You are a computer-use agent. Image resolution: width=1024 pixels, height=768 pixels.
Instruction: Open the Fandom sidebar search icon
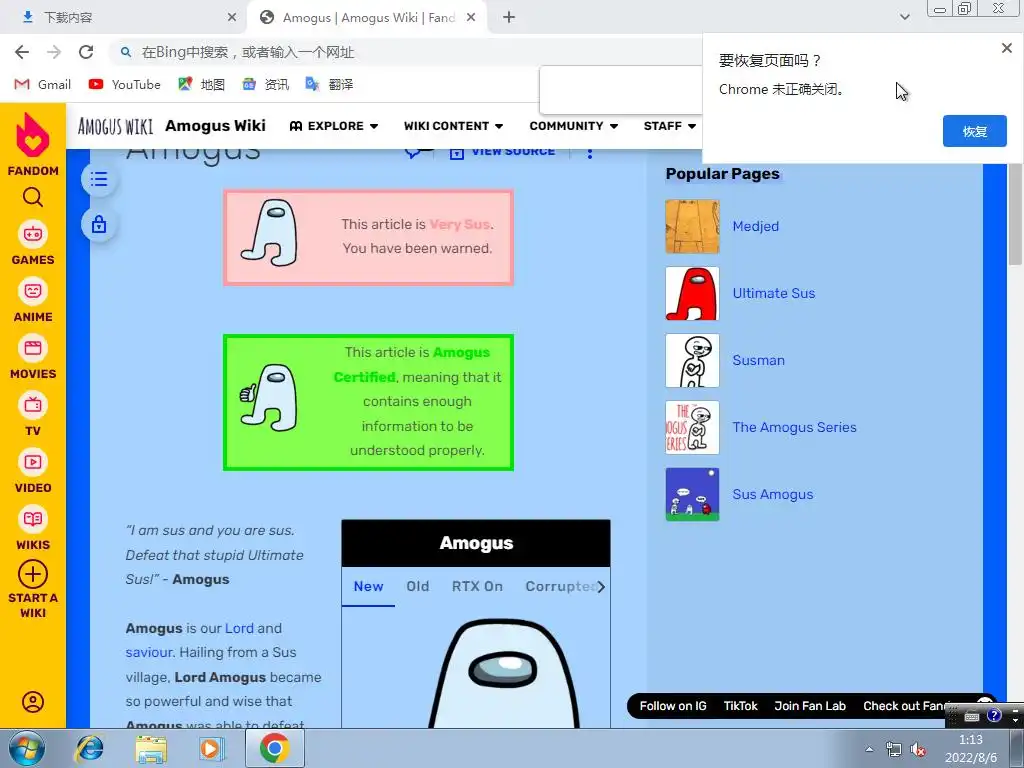point(33,197)
